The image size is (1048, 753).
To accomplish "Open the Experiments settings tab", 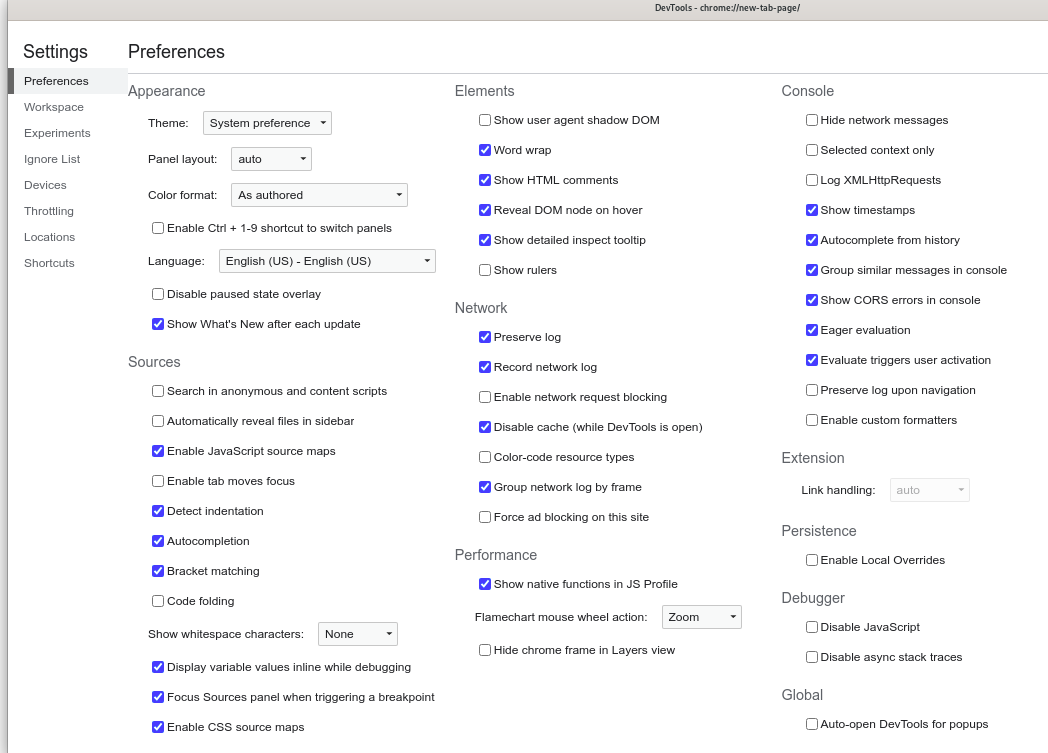I will click(x=57, y=133).
